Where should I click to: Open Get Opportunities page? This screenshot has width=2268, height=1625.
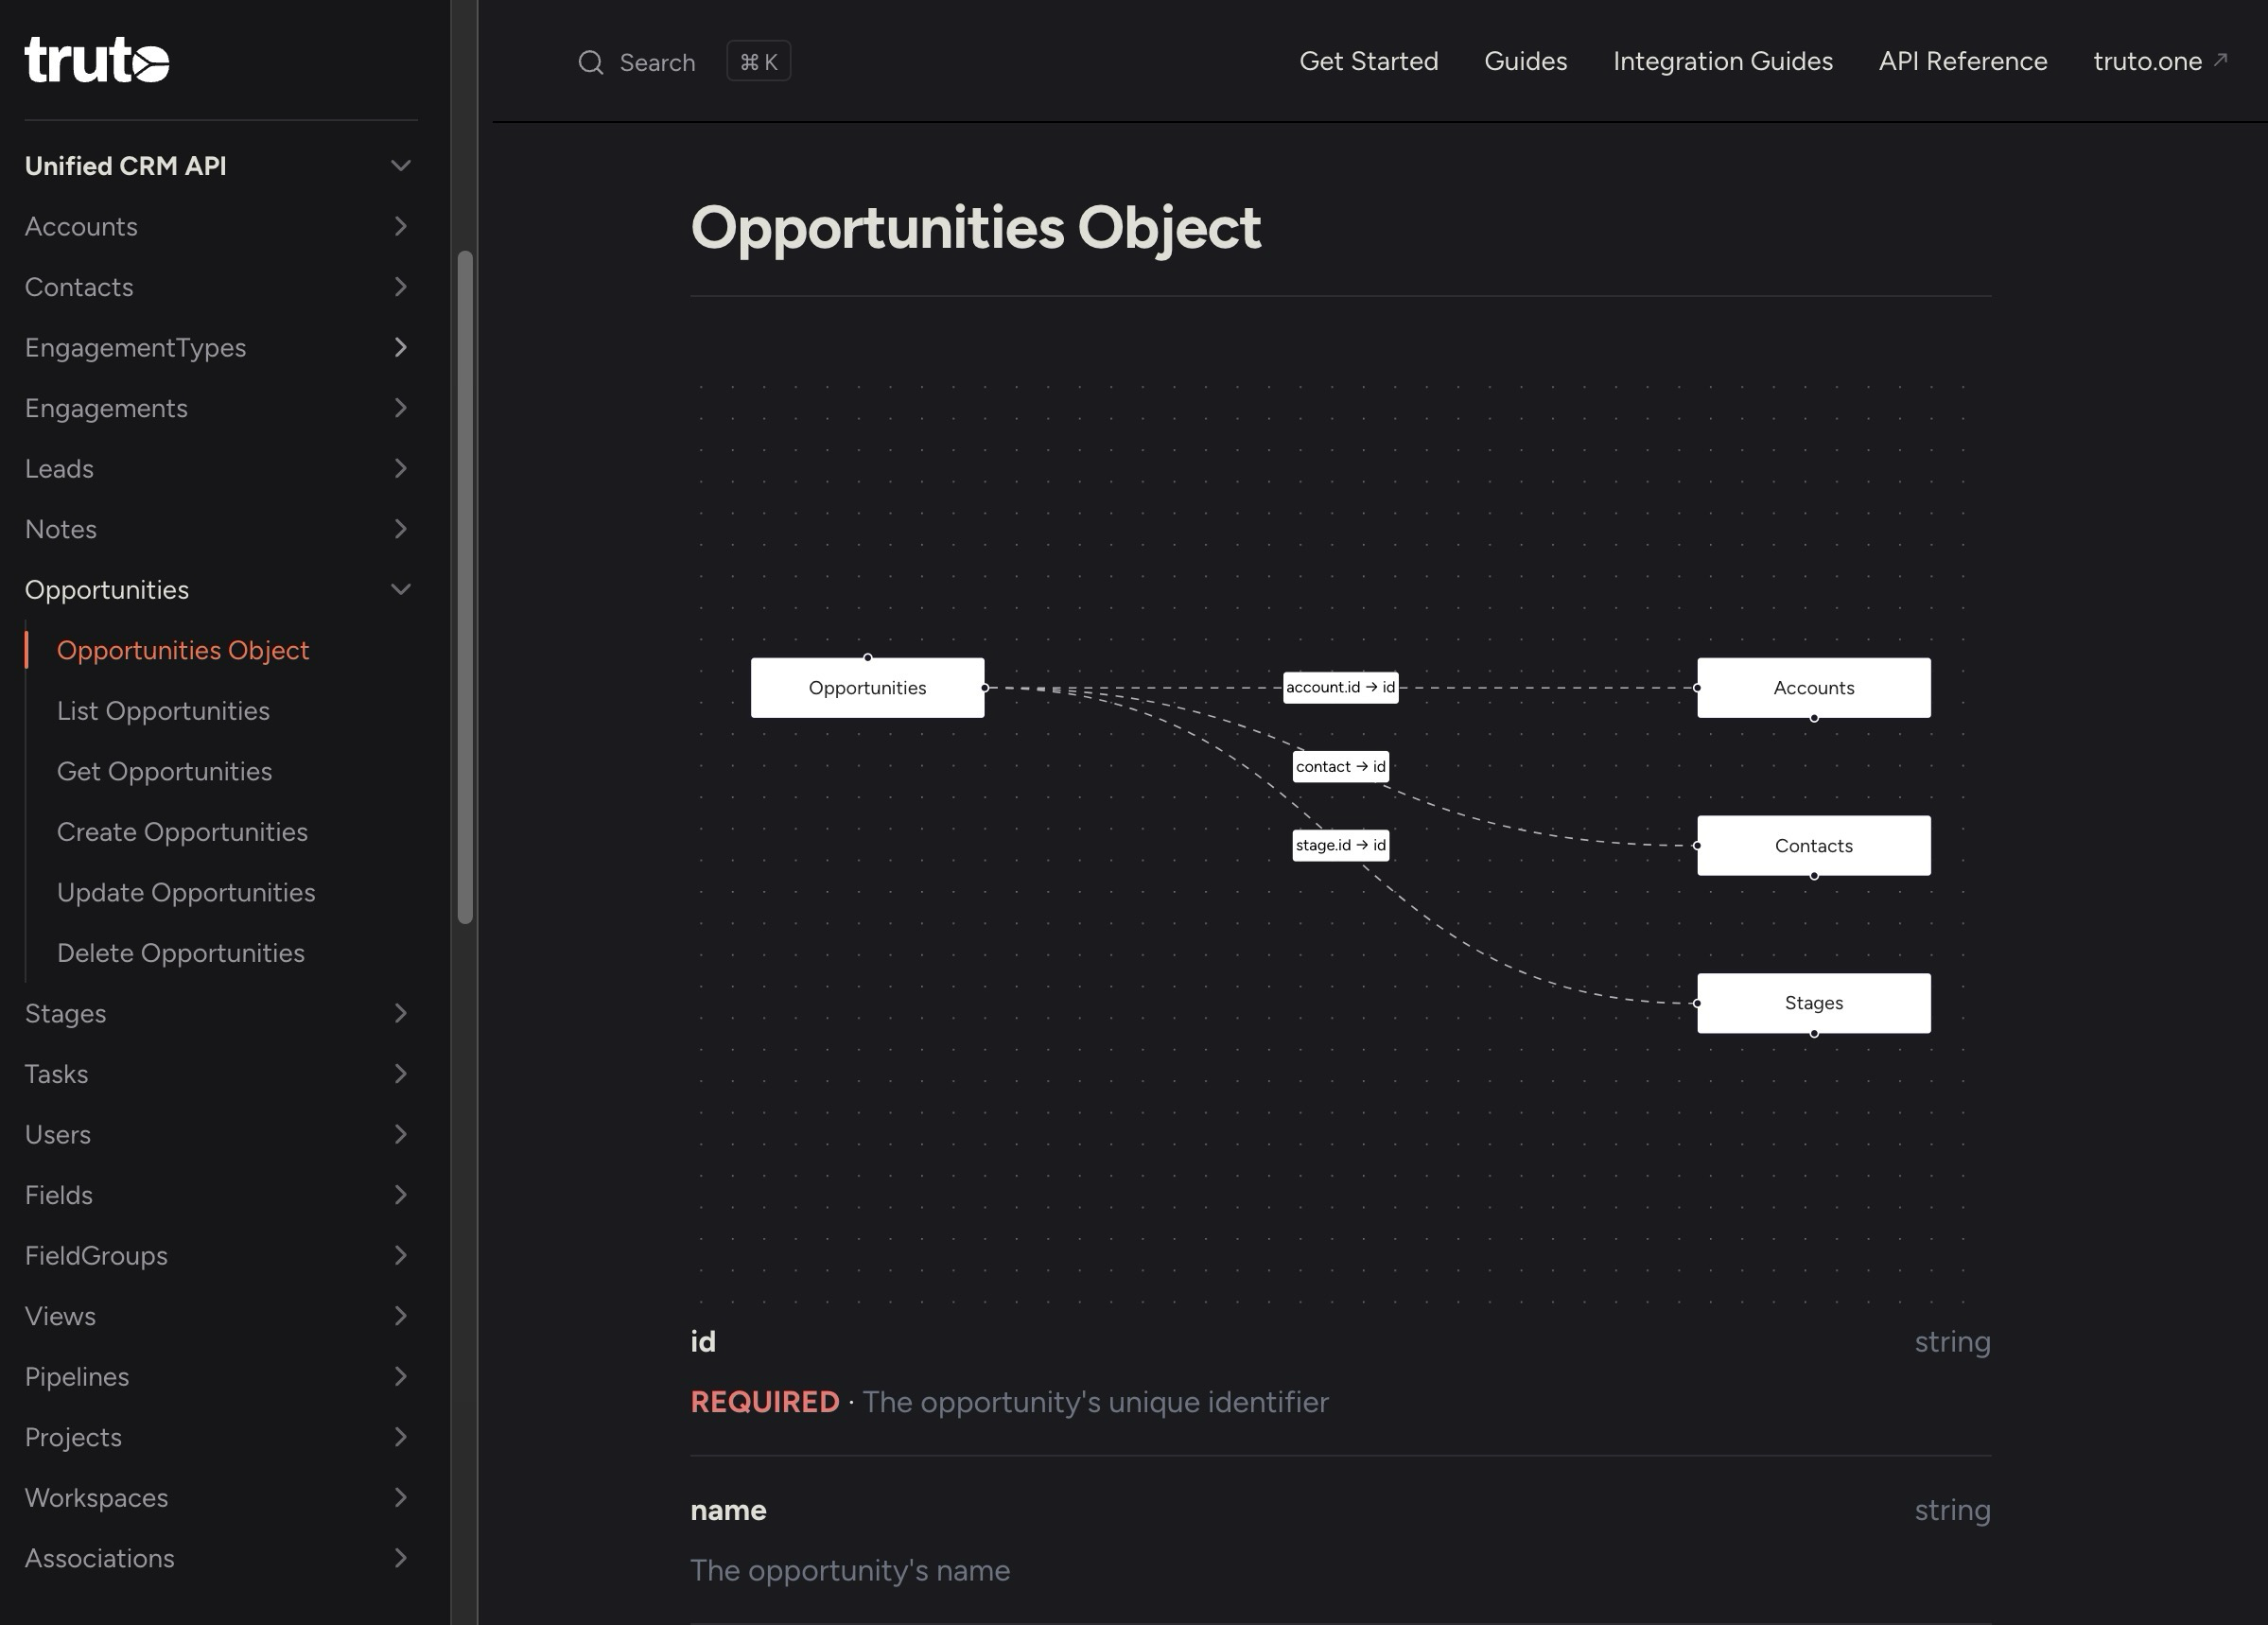164,771
